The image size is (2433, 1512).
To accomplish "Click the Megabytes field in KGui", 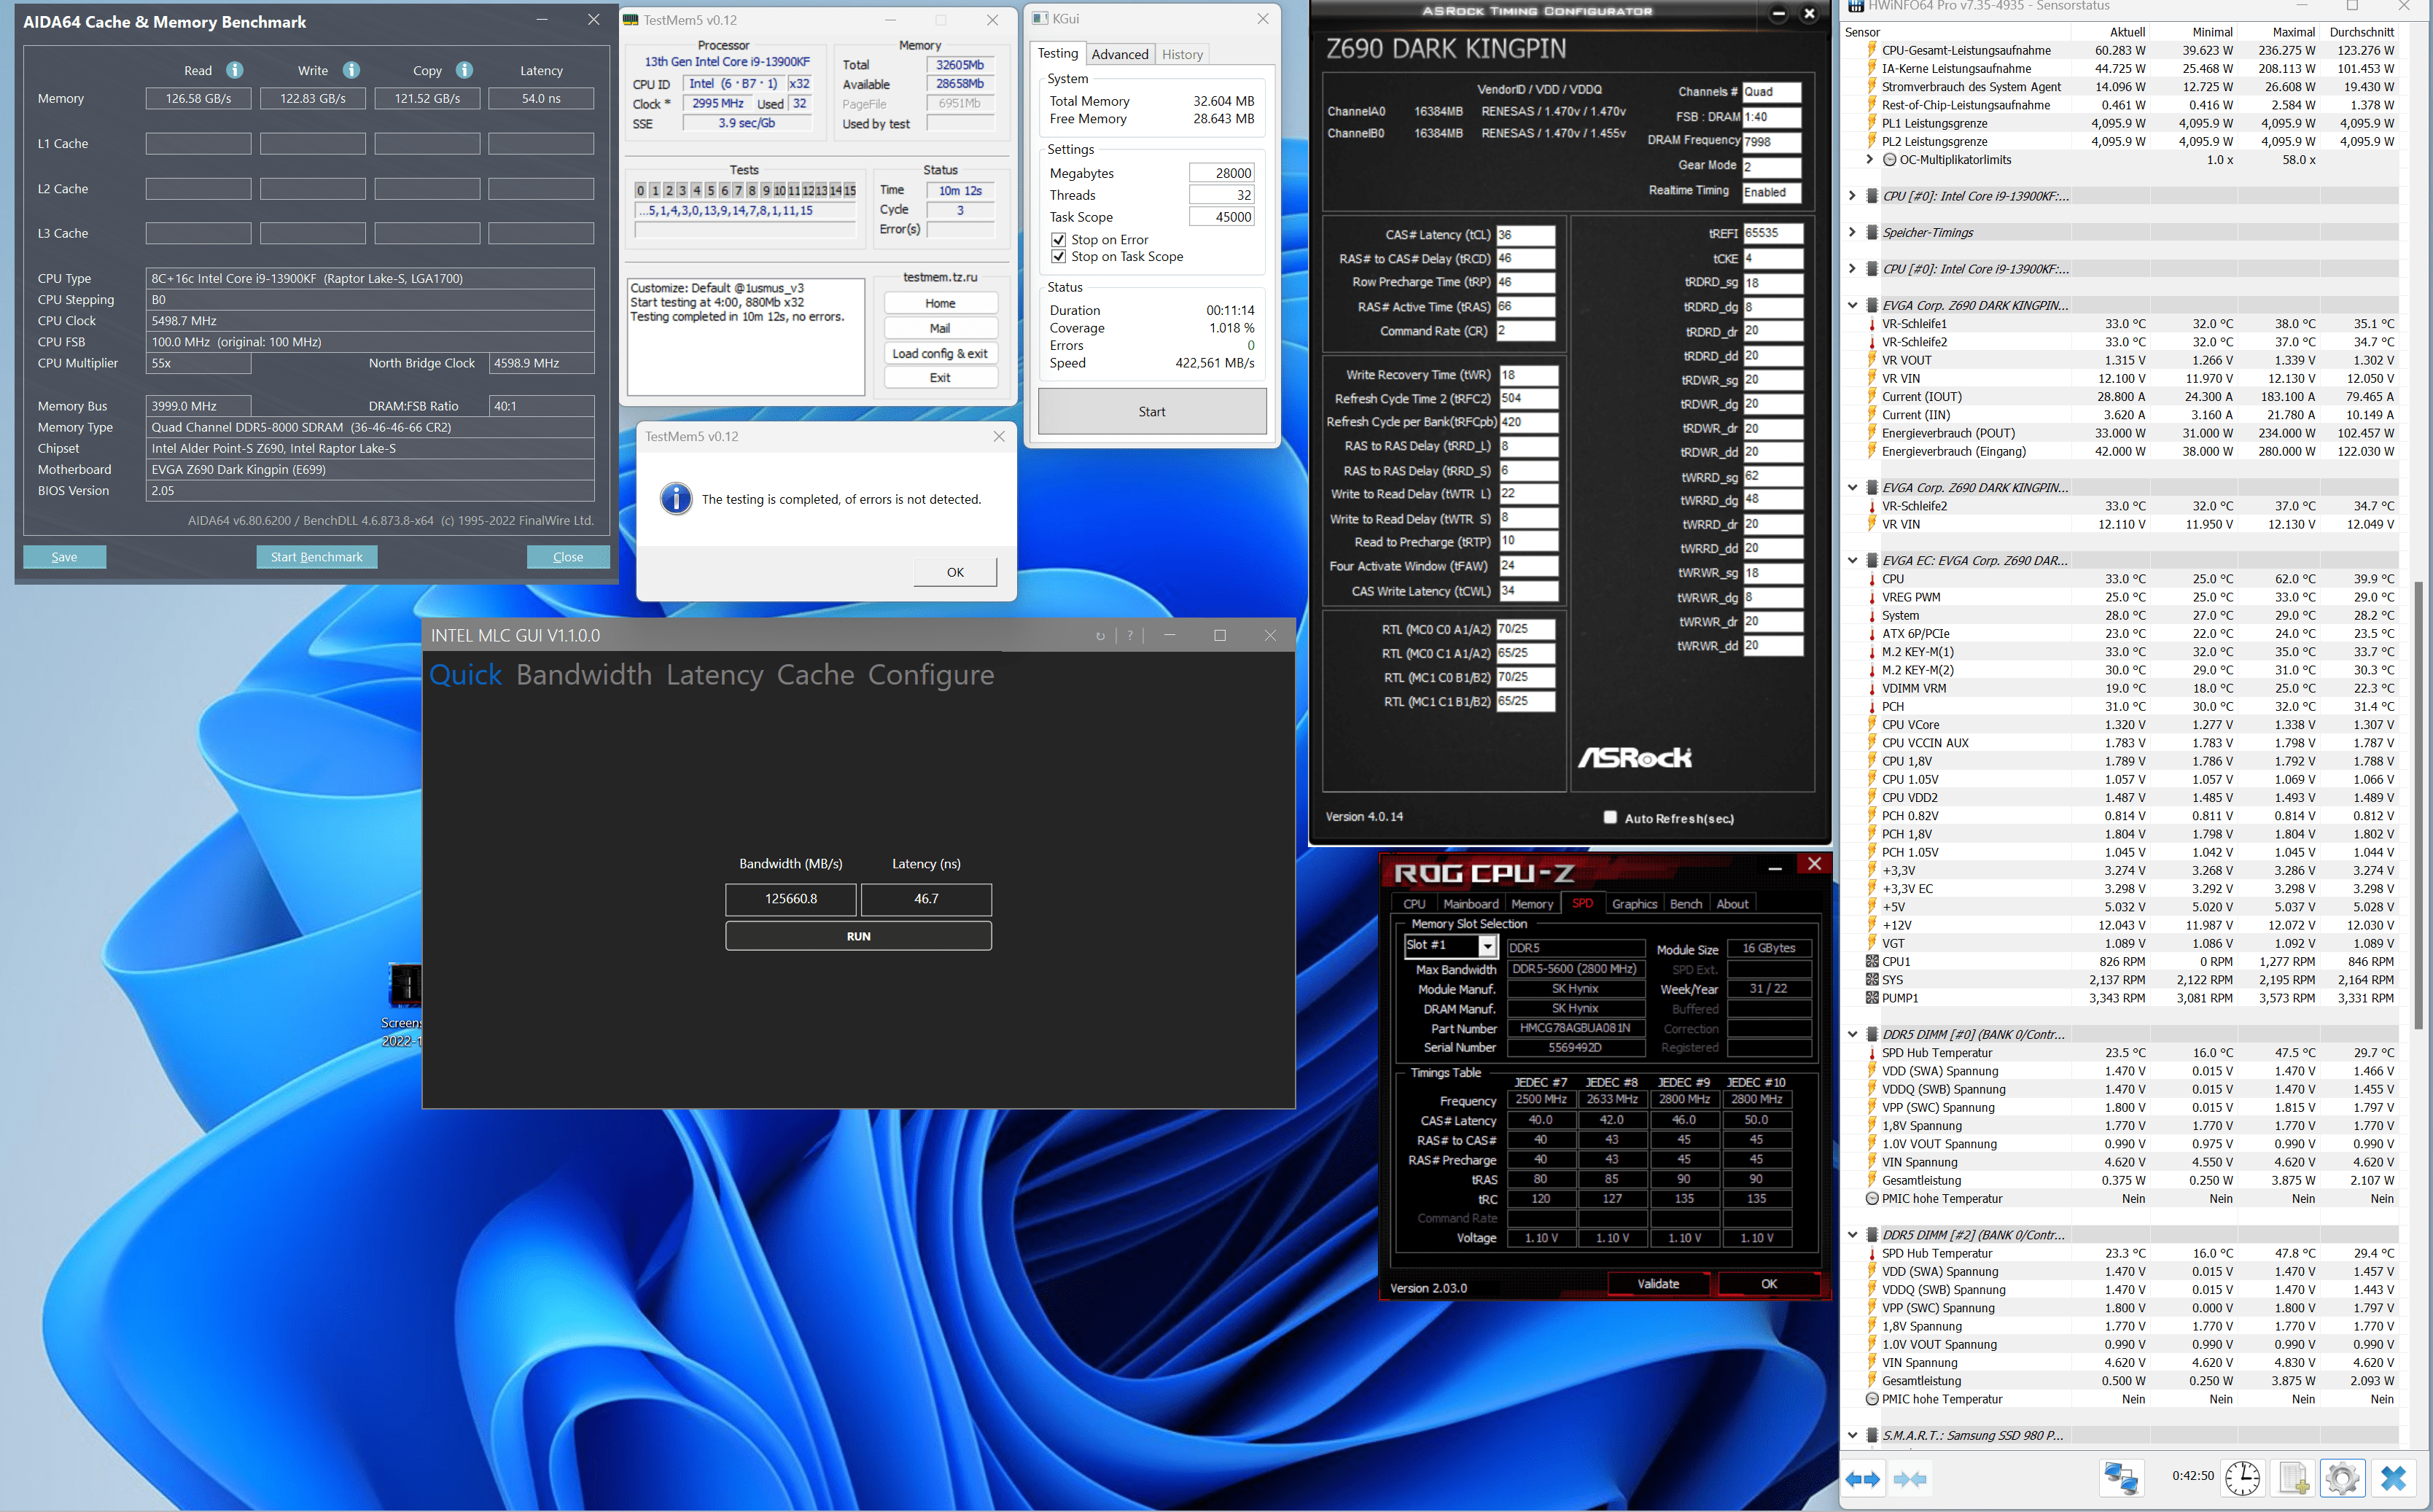I will click(1221, 173).
